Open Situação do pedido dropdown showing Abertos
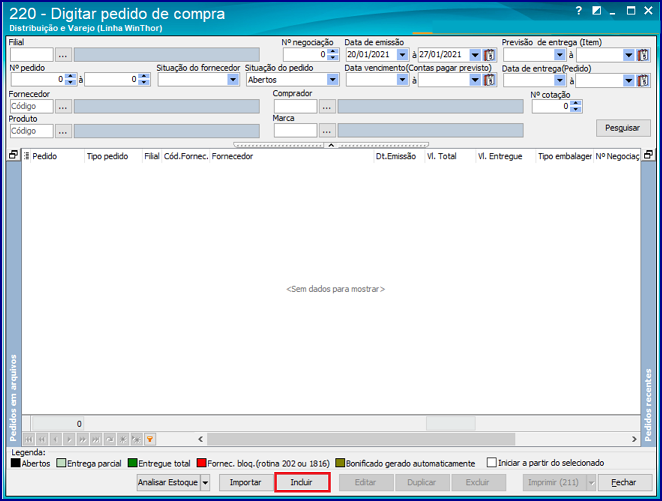 pyautogui.click(x=333, y=80)
